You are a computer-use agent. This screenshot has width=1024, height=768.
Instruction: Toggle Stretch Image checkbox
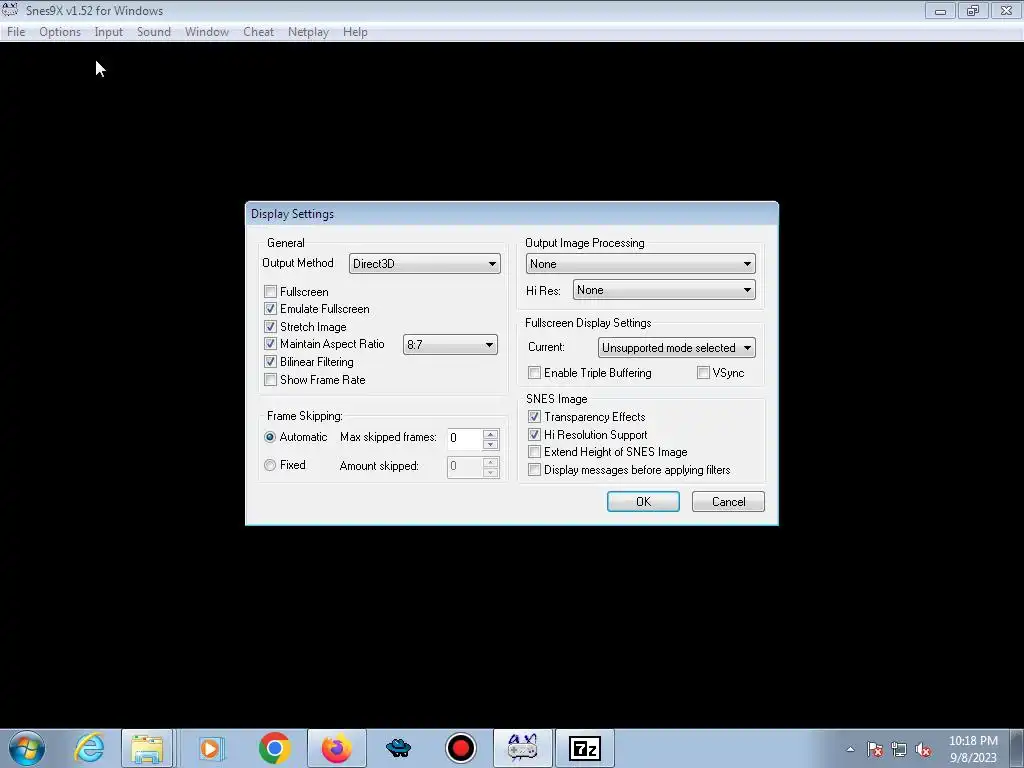point(270,326)
